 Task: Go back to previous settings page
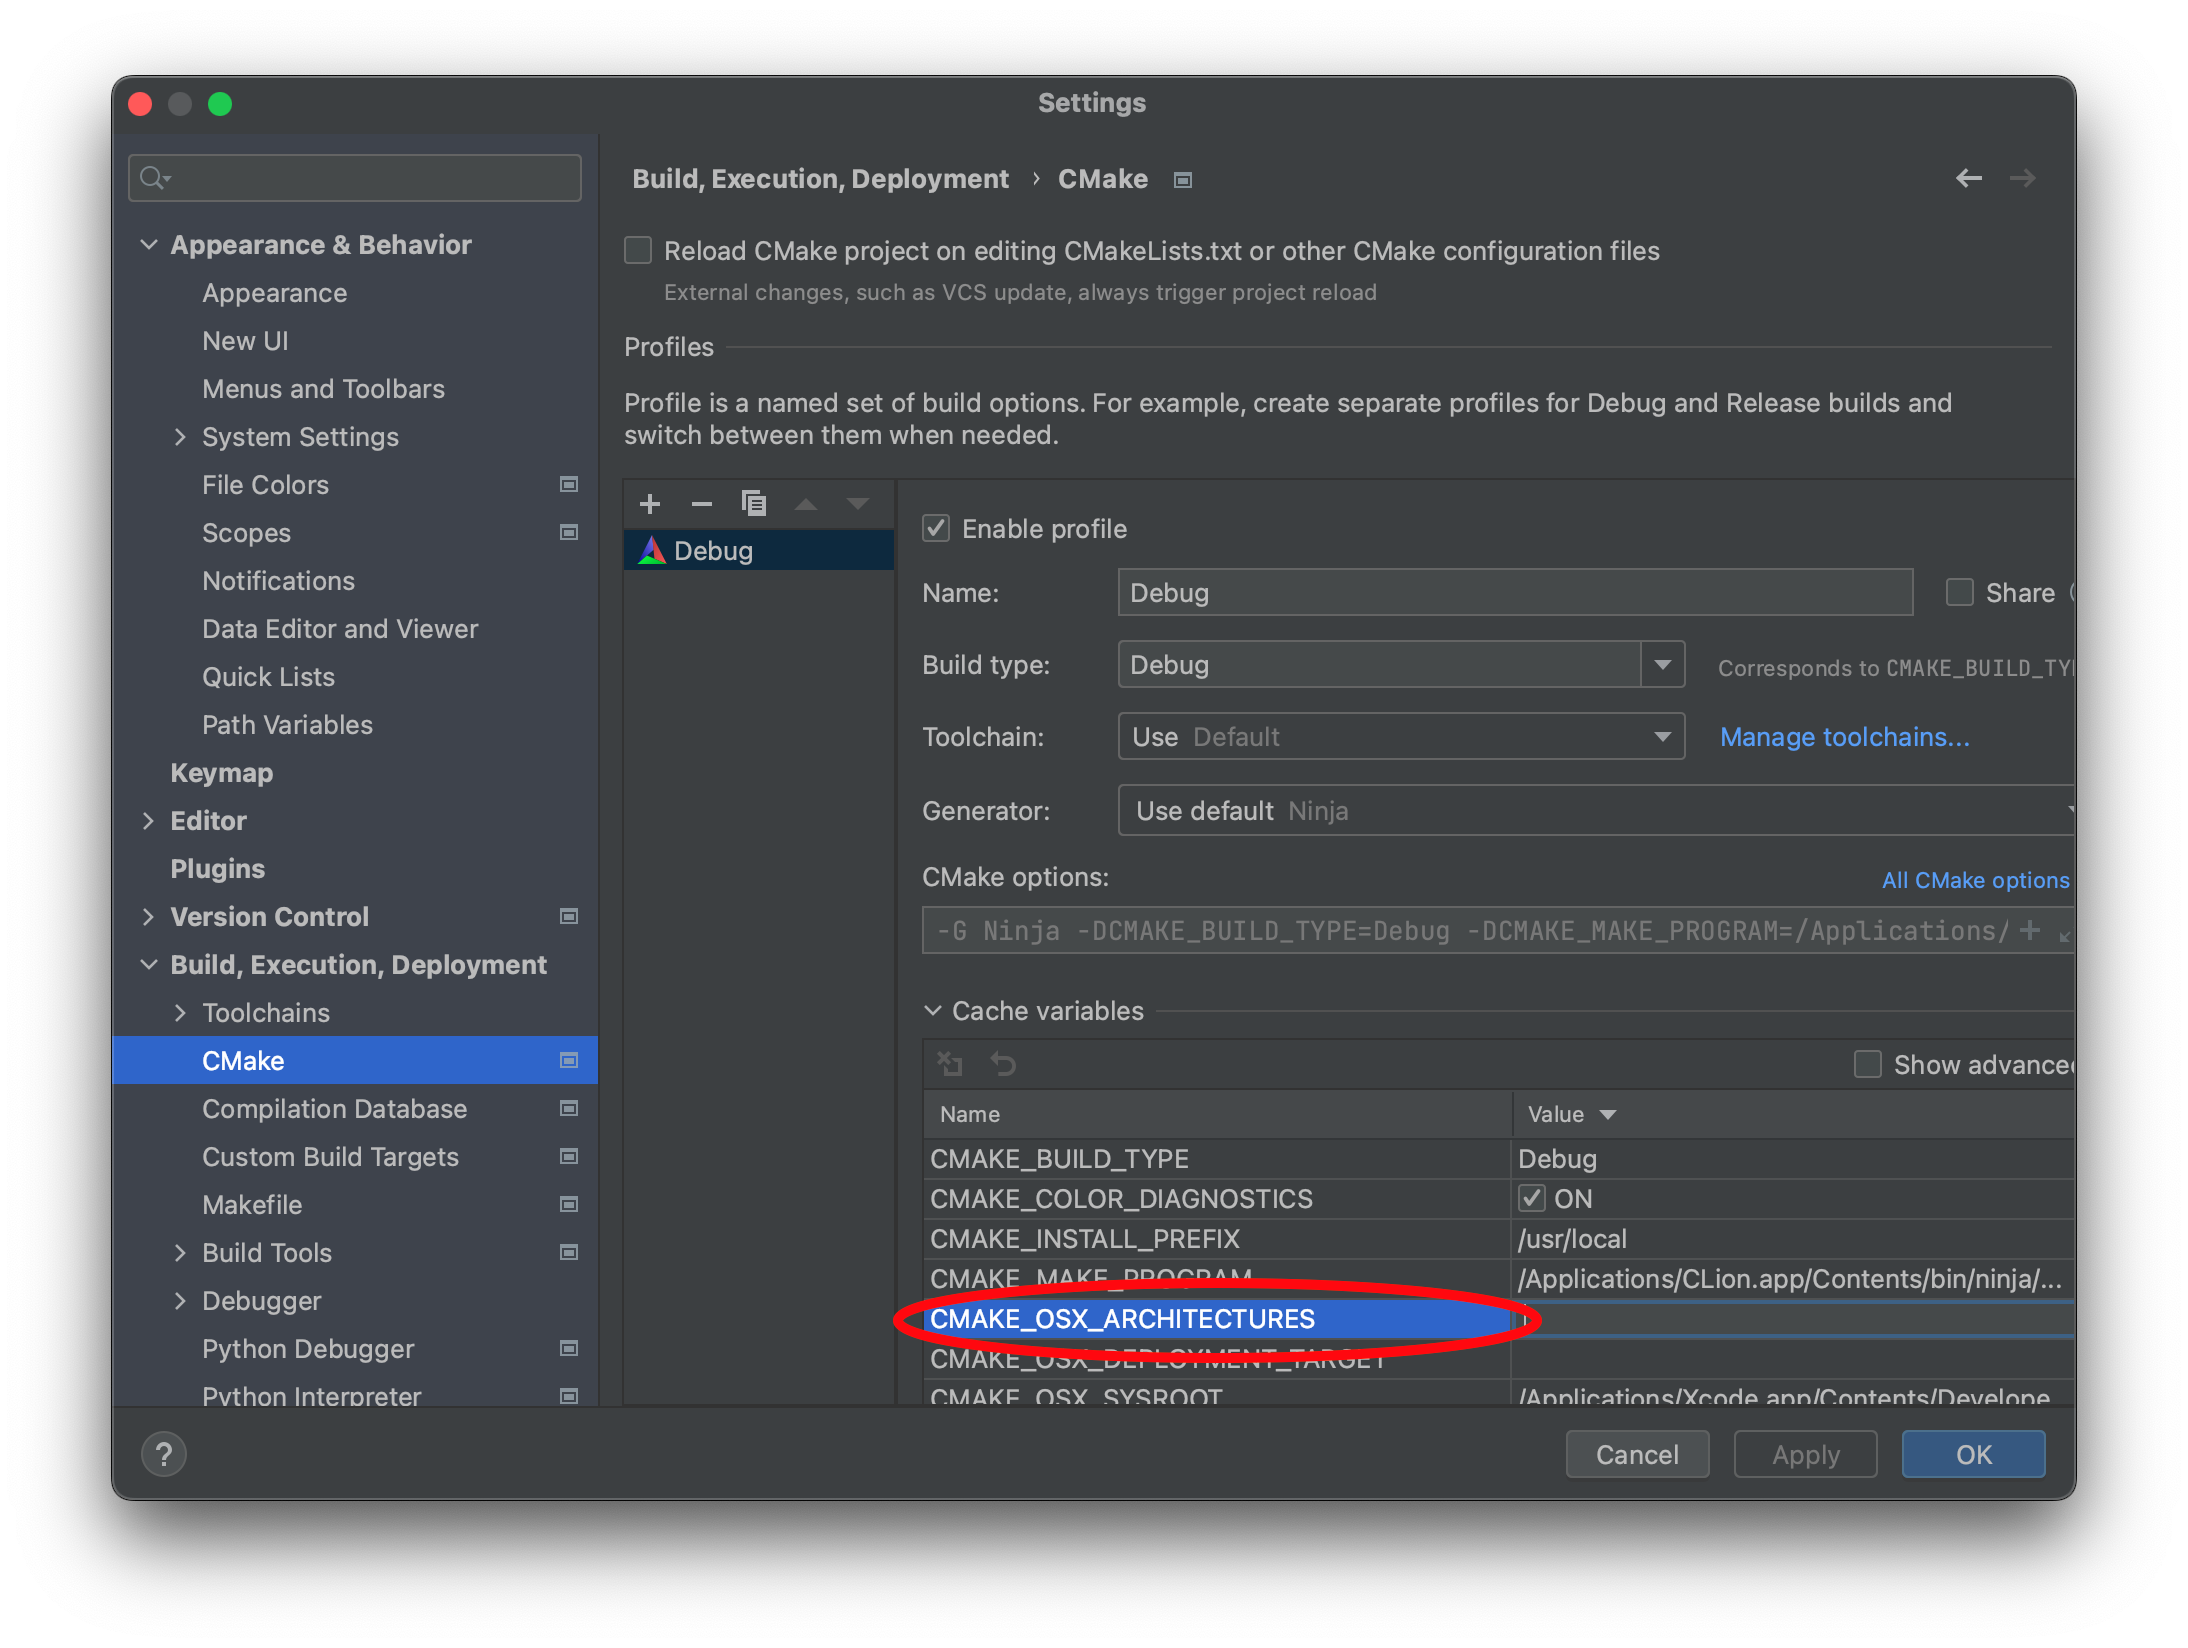1969,179
